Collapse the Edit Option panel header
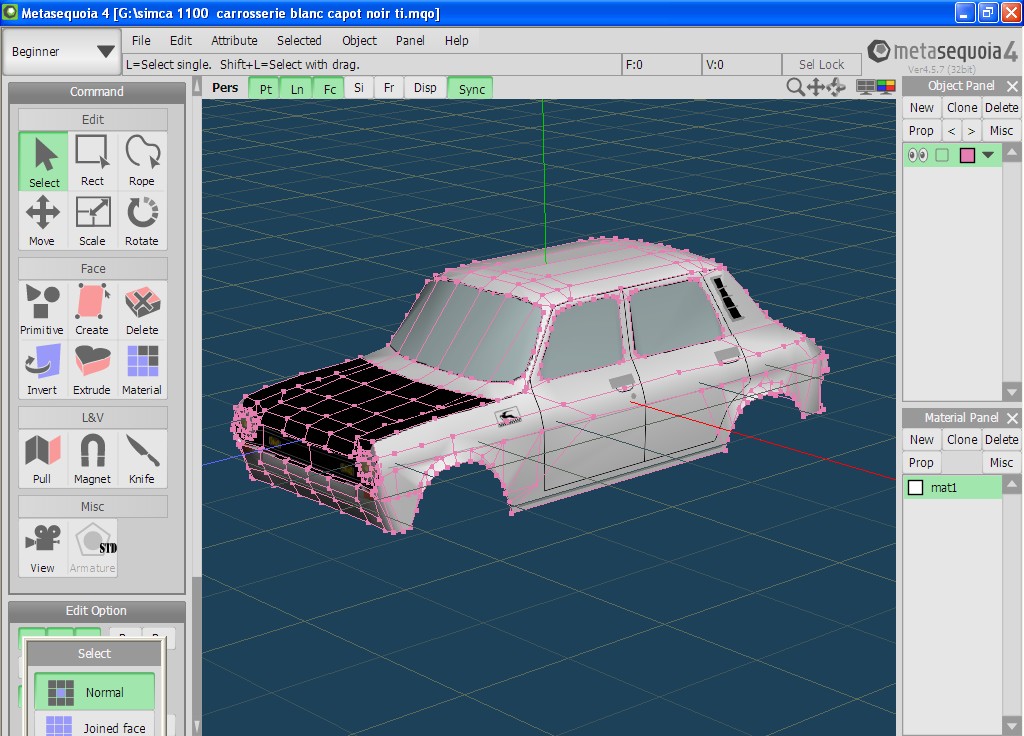The height and width of the screenshot is (736, 1024). point(97,611)
